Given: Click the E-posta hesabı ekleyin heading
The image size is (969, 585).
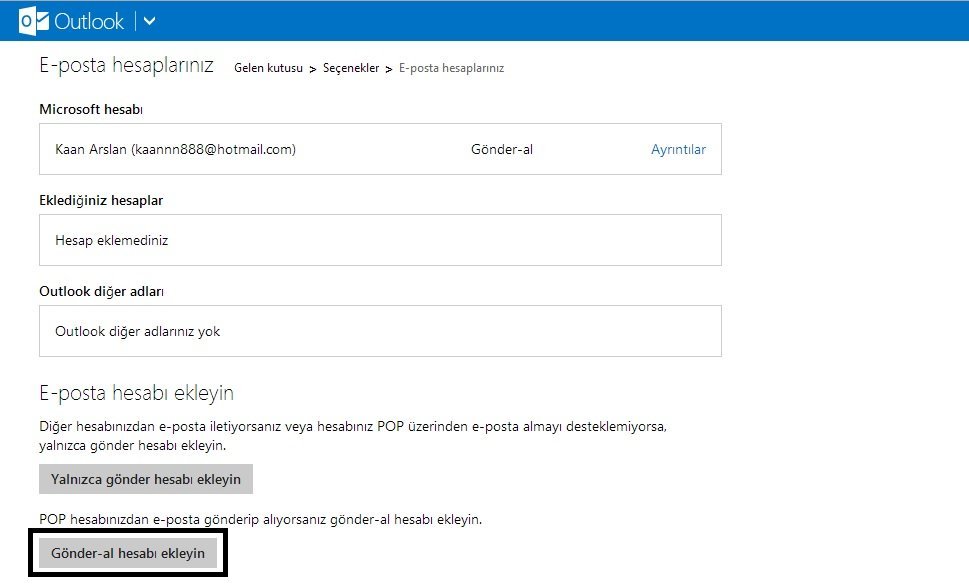Looking at the screenshot, I should pyautogui.click(x=137, y=393).
